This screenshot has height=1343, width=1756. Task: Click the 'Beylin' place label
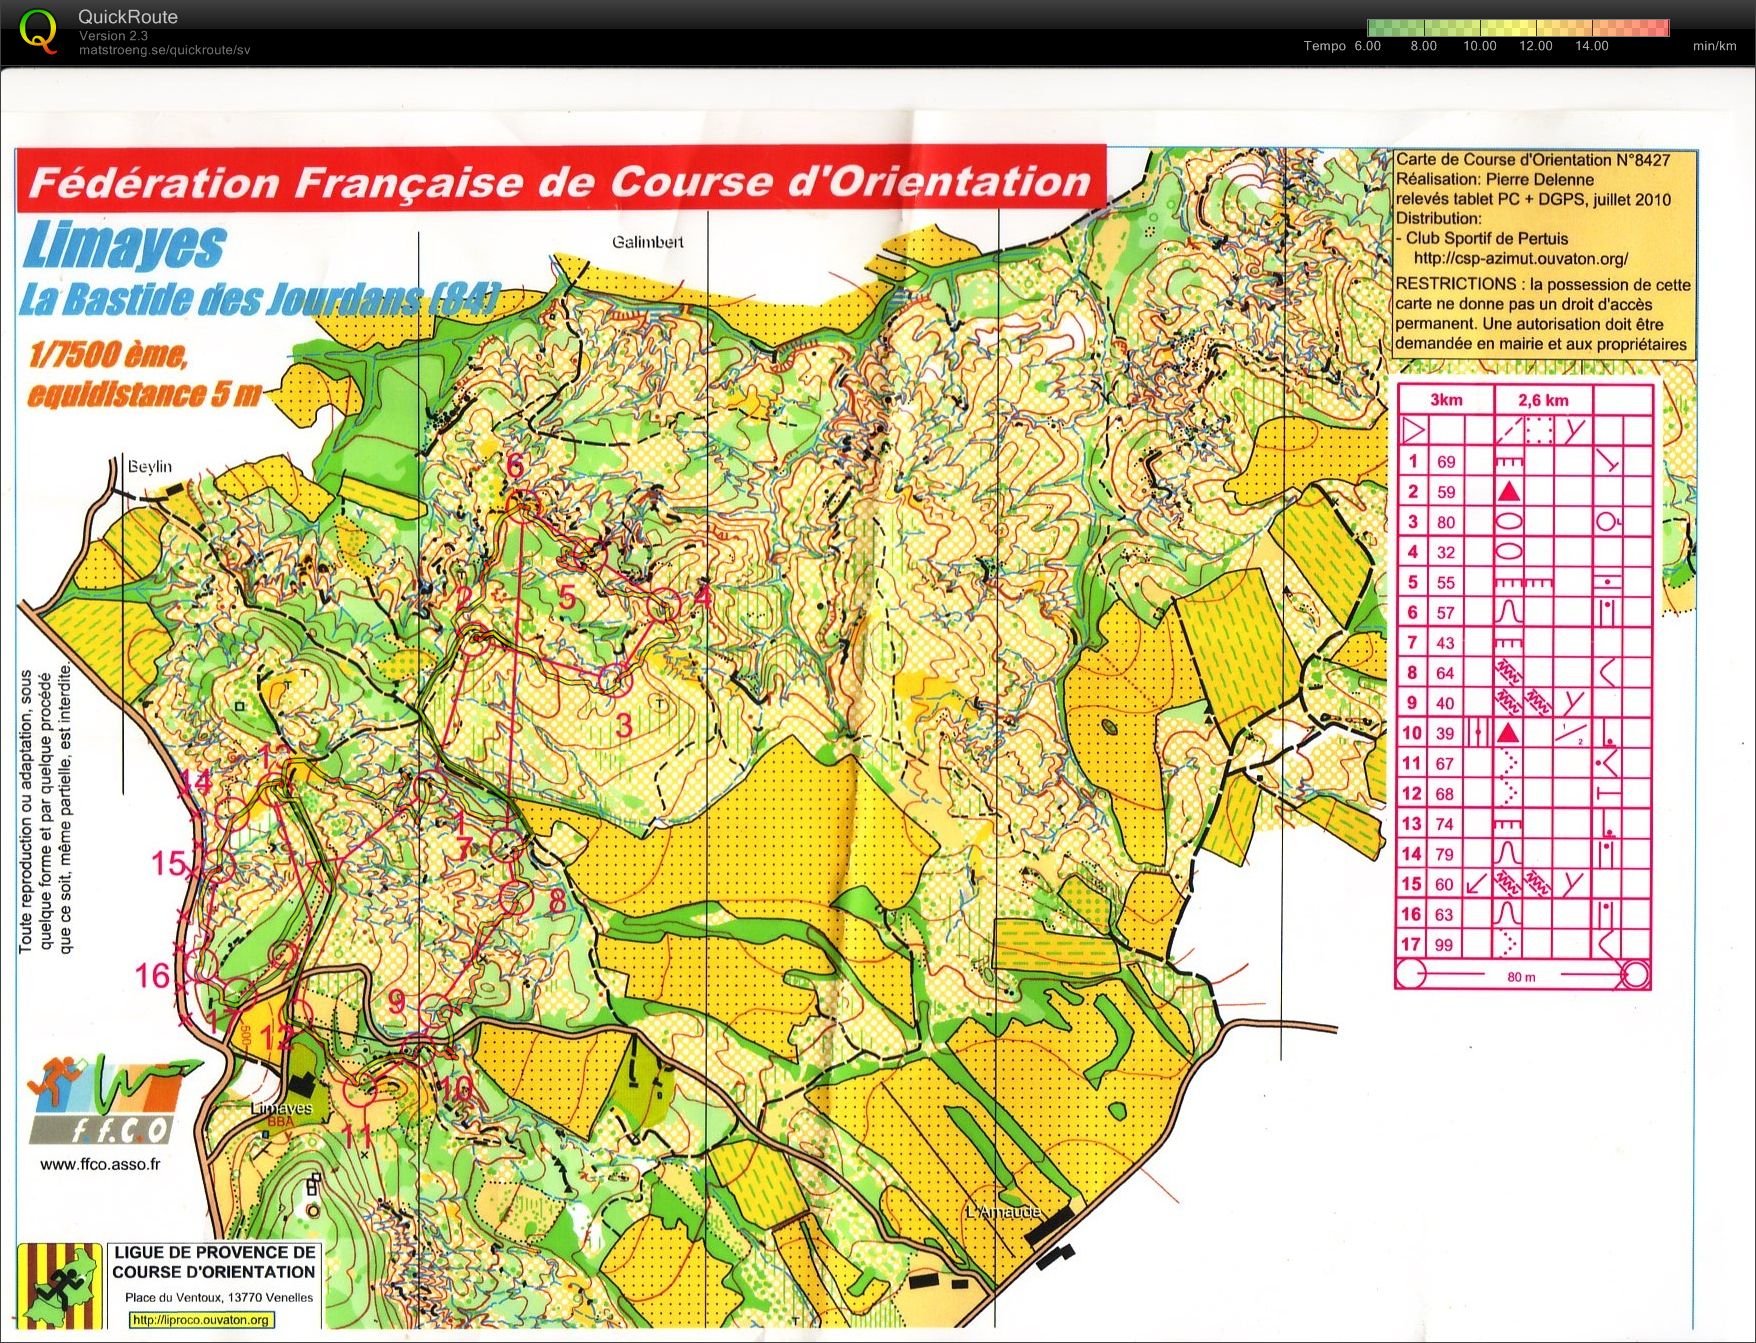[149, 466]
